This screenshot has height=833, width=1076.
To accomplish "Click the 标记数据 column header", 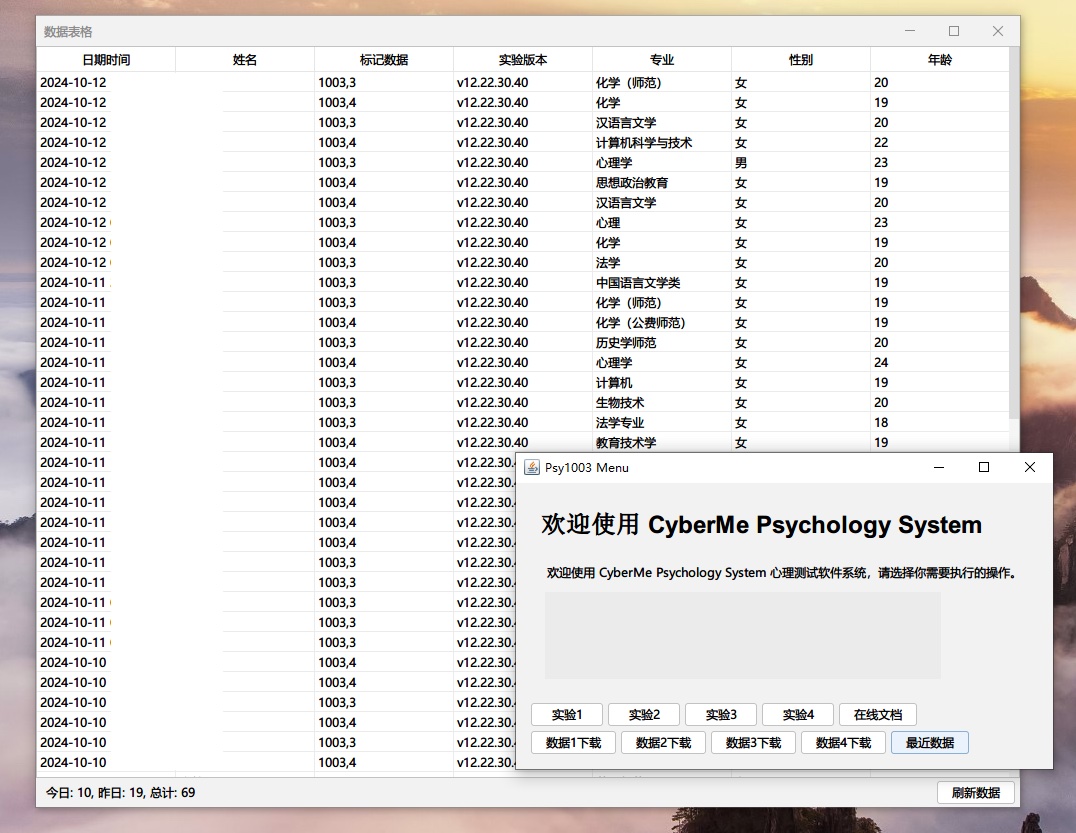I will 384,60.
